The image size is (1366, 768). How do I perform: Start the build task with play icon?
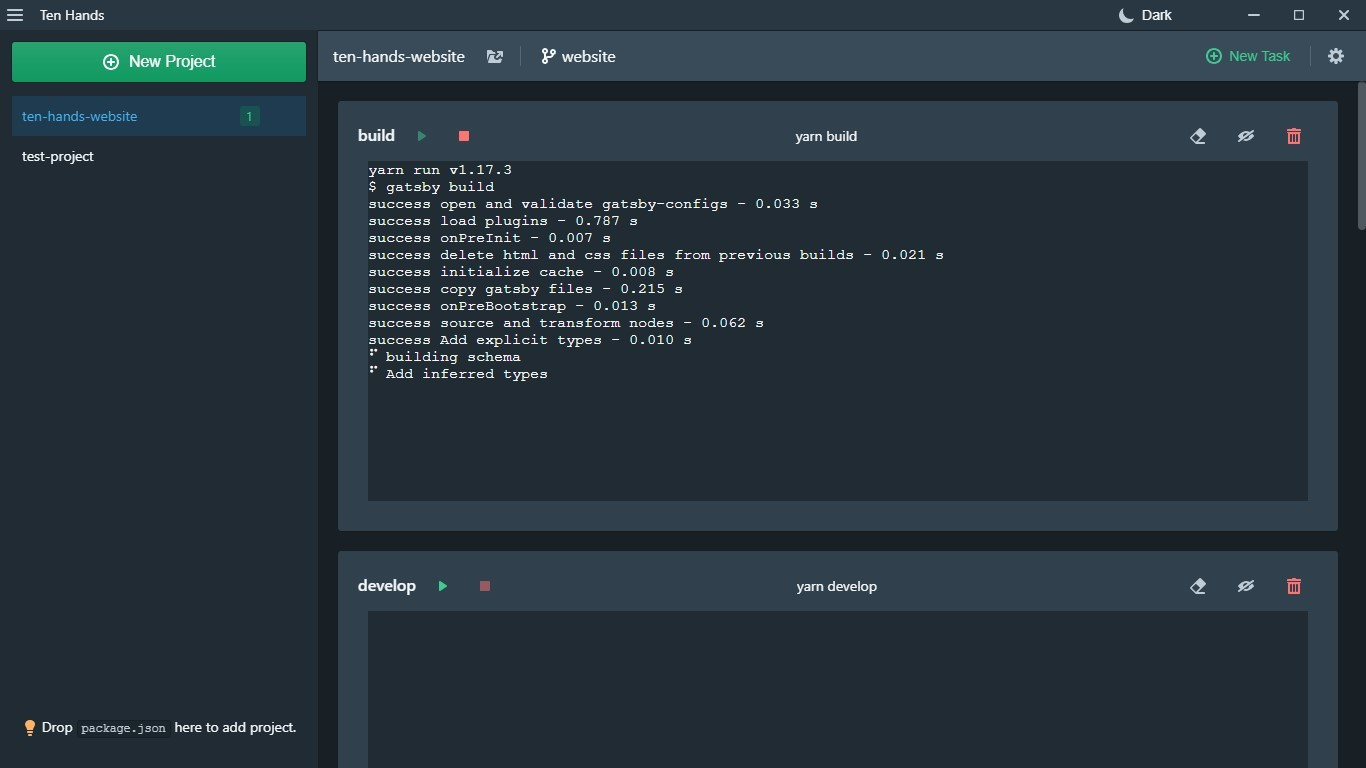(x=422, y=136)
